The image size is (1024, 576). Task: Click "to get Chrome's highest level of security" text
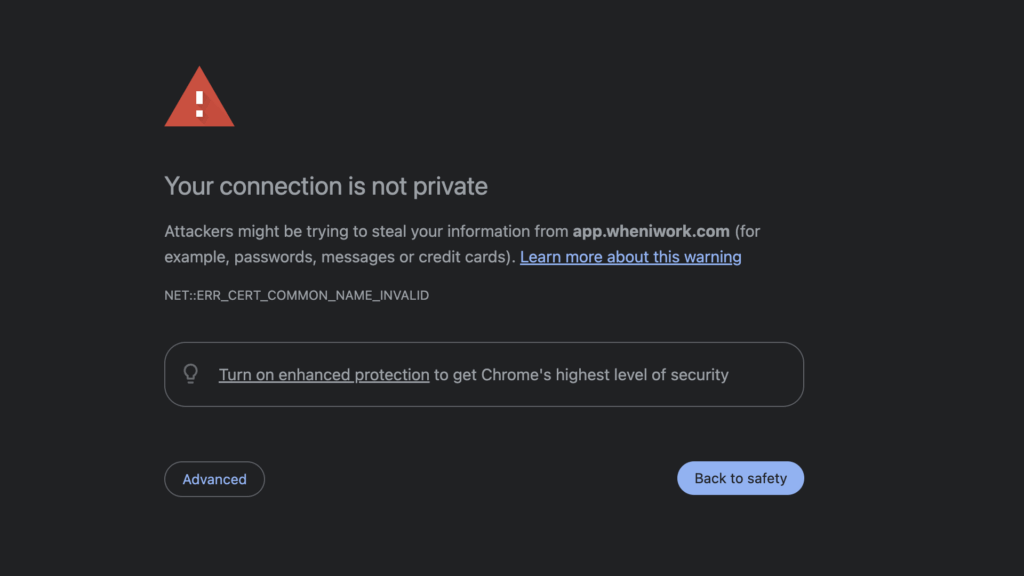[x=581, y=375]
